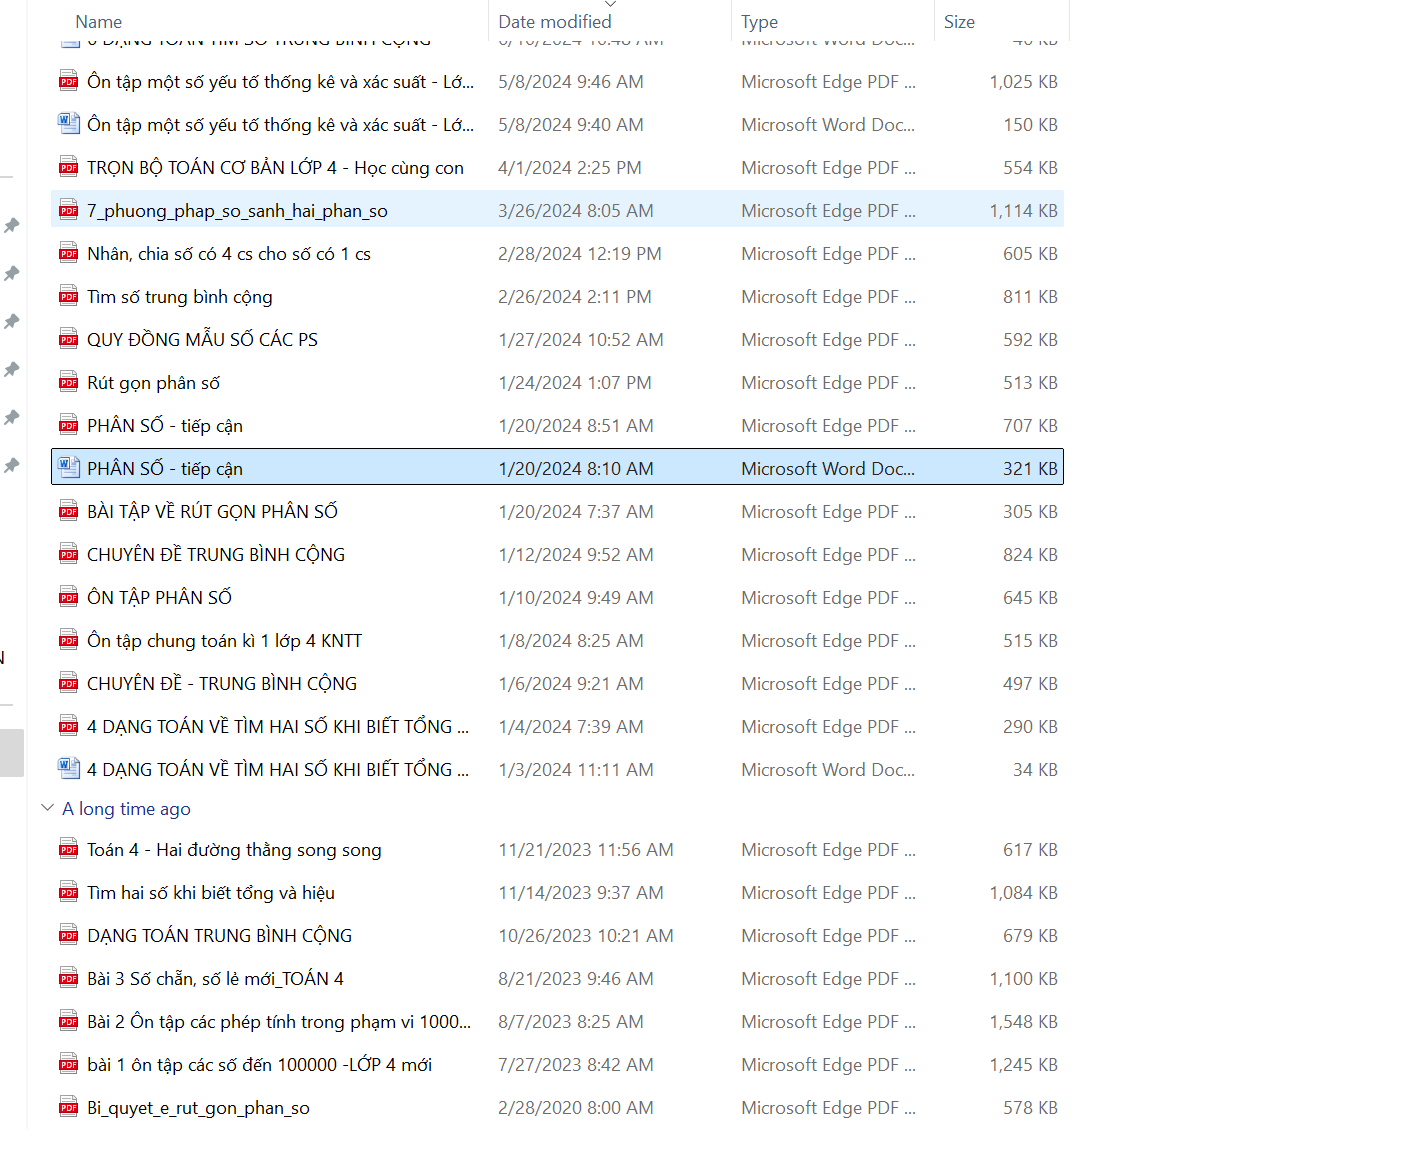The width and height of the screenshot is (1410, 1150).
Task: Click PDF icon of TRỌN BỘ TOÁN CƠ BẢN LỚP 4
Action: 68,167
